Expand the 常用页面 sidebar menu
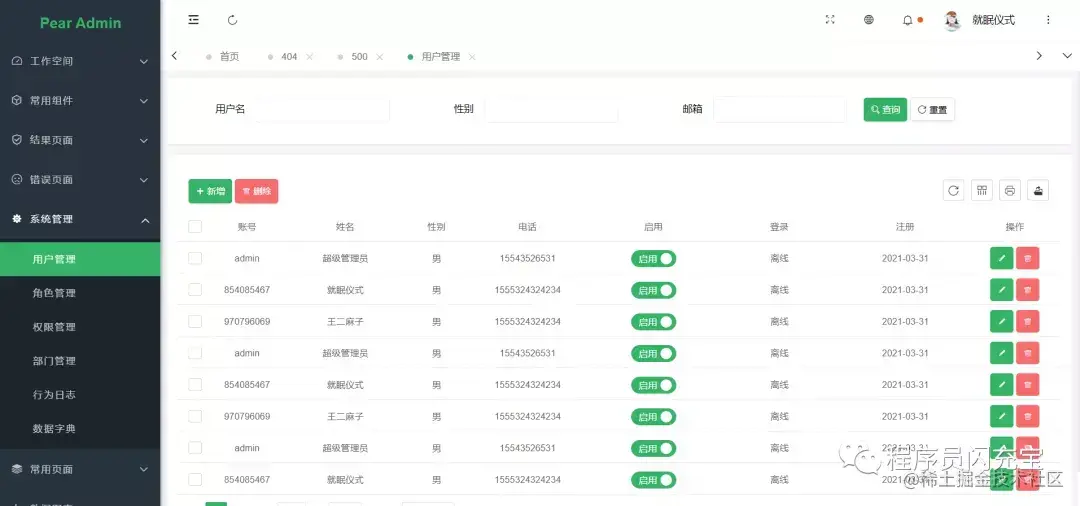1080x506 pixels. (x=80, y=469)
